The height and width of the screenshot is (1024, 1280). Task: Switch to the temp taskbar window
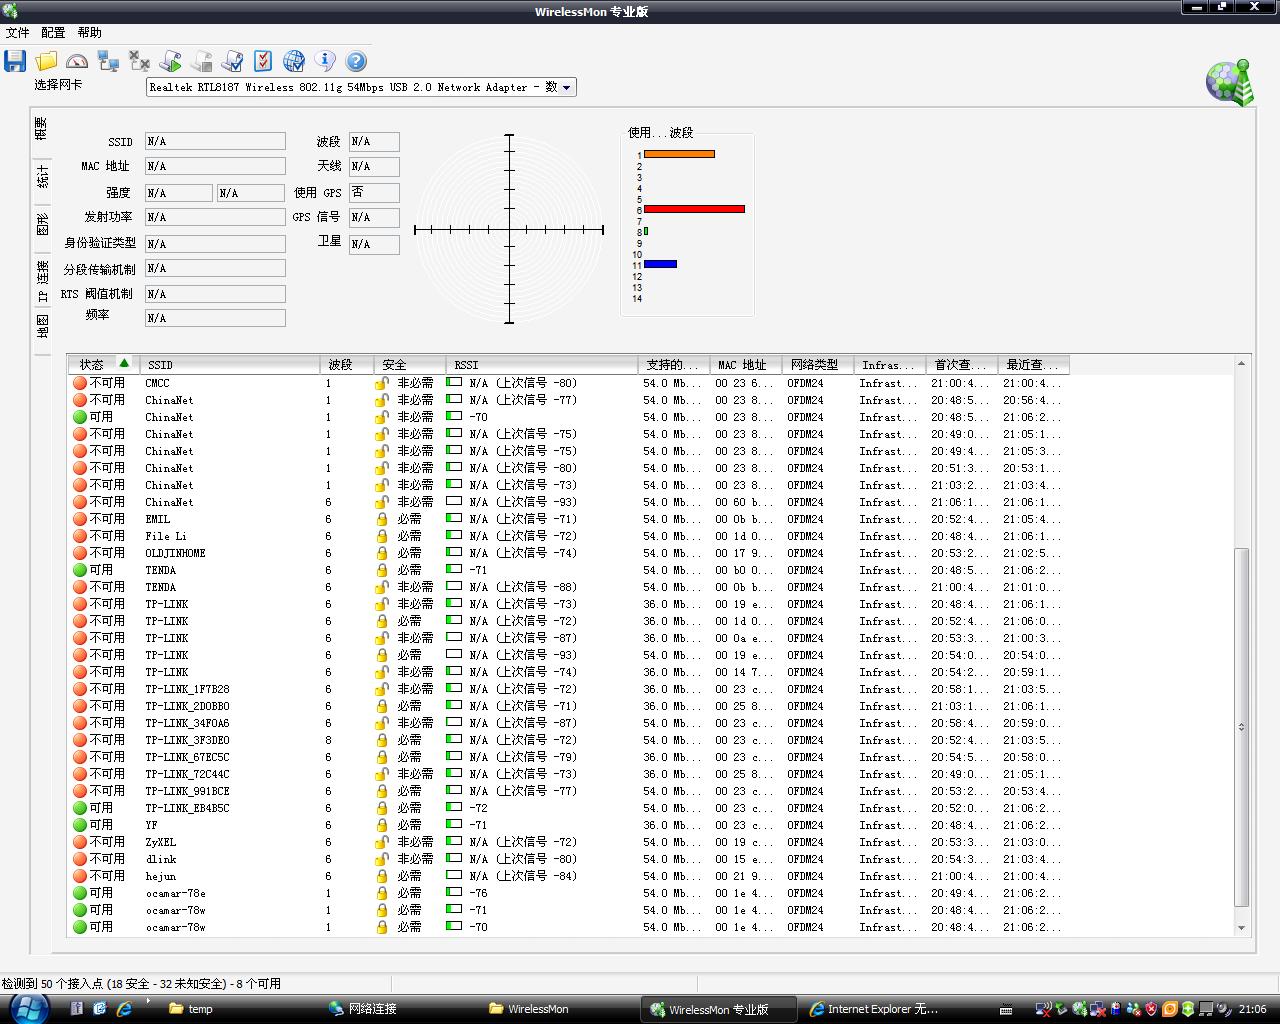coord(240,1009)
